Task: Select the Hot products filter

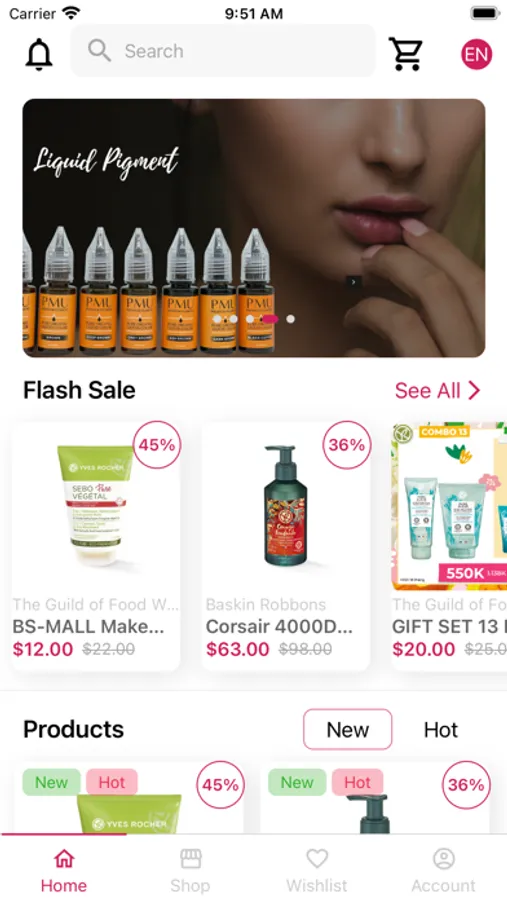Action: click(440, 730)
